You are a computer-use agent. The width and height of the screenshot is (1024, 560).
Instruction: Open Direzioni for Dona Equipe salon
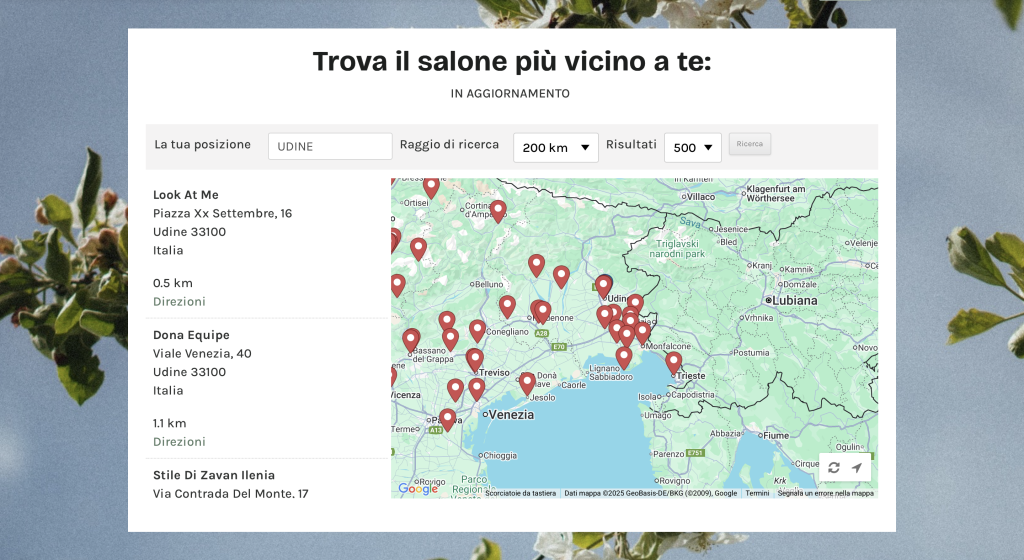tap(179, 441)
